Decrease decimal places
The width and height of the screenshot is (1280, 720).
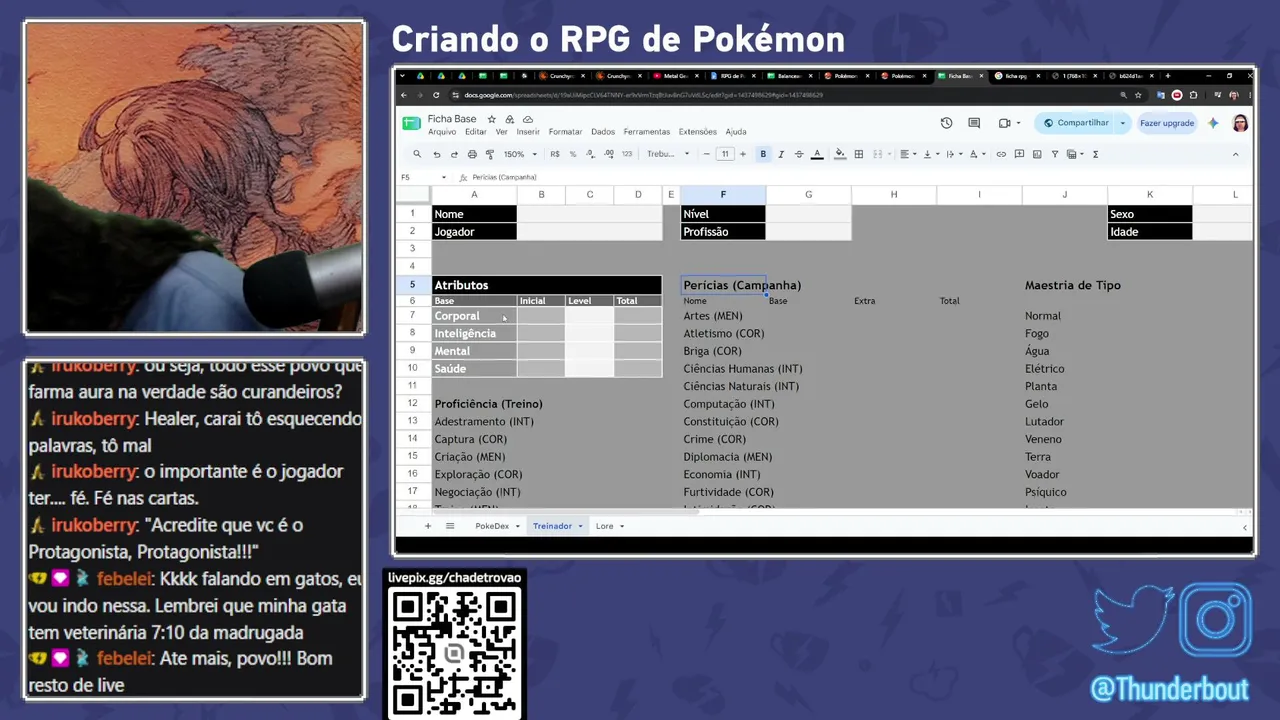click(x=591, y=154)
